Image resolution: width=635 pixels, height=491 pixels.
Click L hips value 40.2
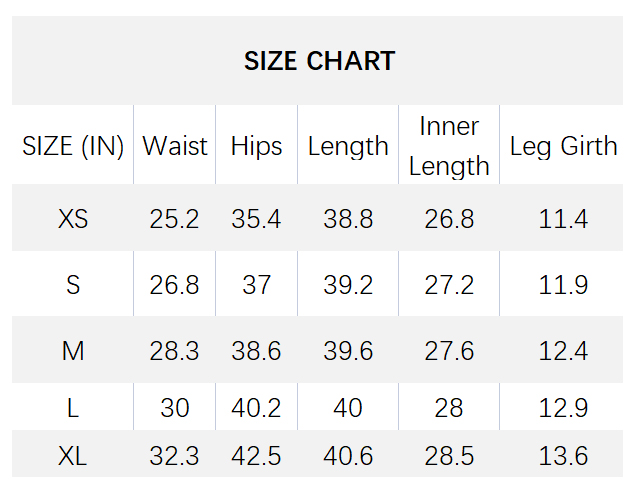coord(256,408)
